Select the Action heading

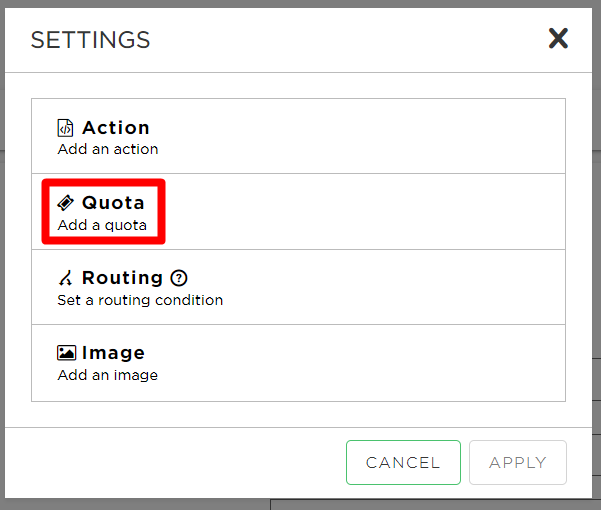click(116, 128)
